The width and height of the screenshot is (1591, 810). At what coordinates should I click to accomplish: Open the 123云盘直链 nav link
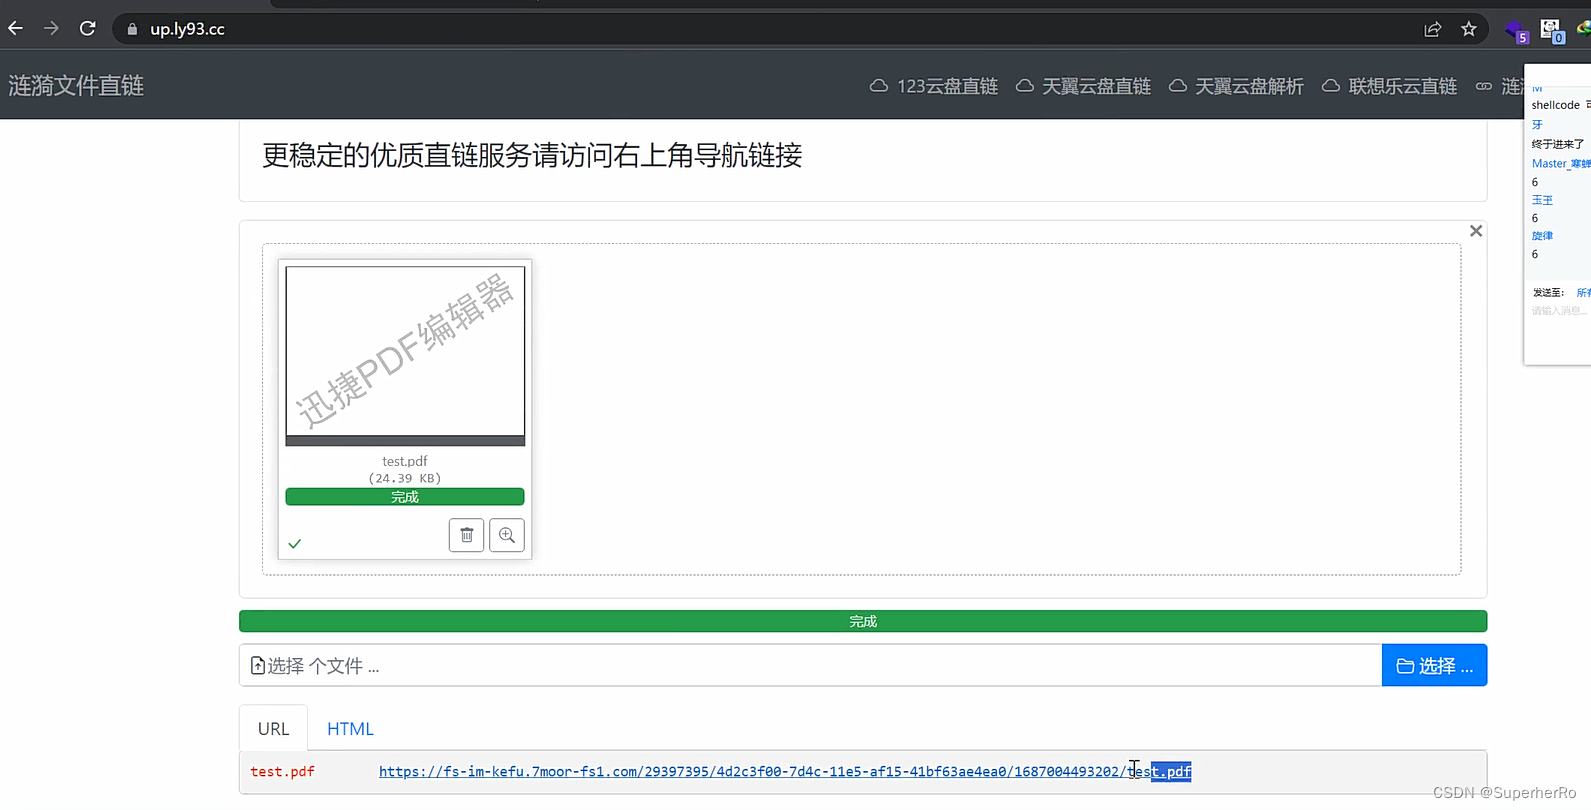pos(934,86)
